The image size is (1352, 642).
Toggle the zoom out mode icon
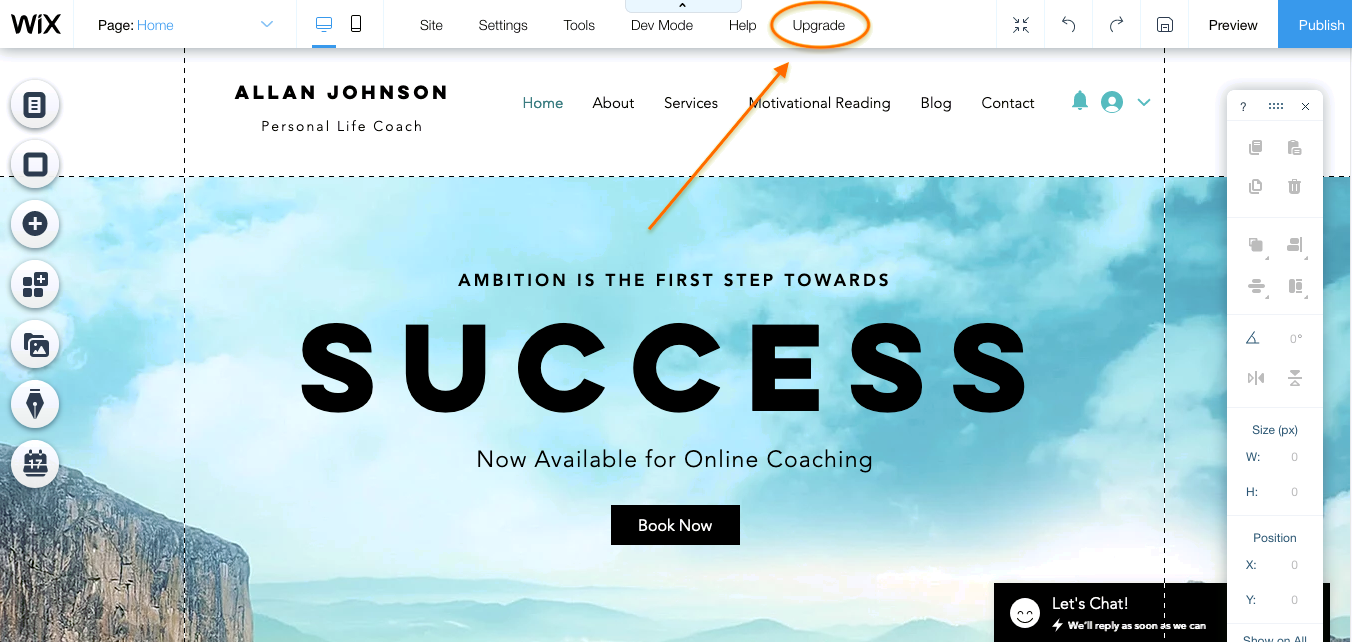click(1021, 25)
